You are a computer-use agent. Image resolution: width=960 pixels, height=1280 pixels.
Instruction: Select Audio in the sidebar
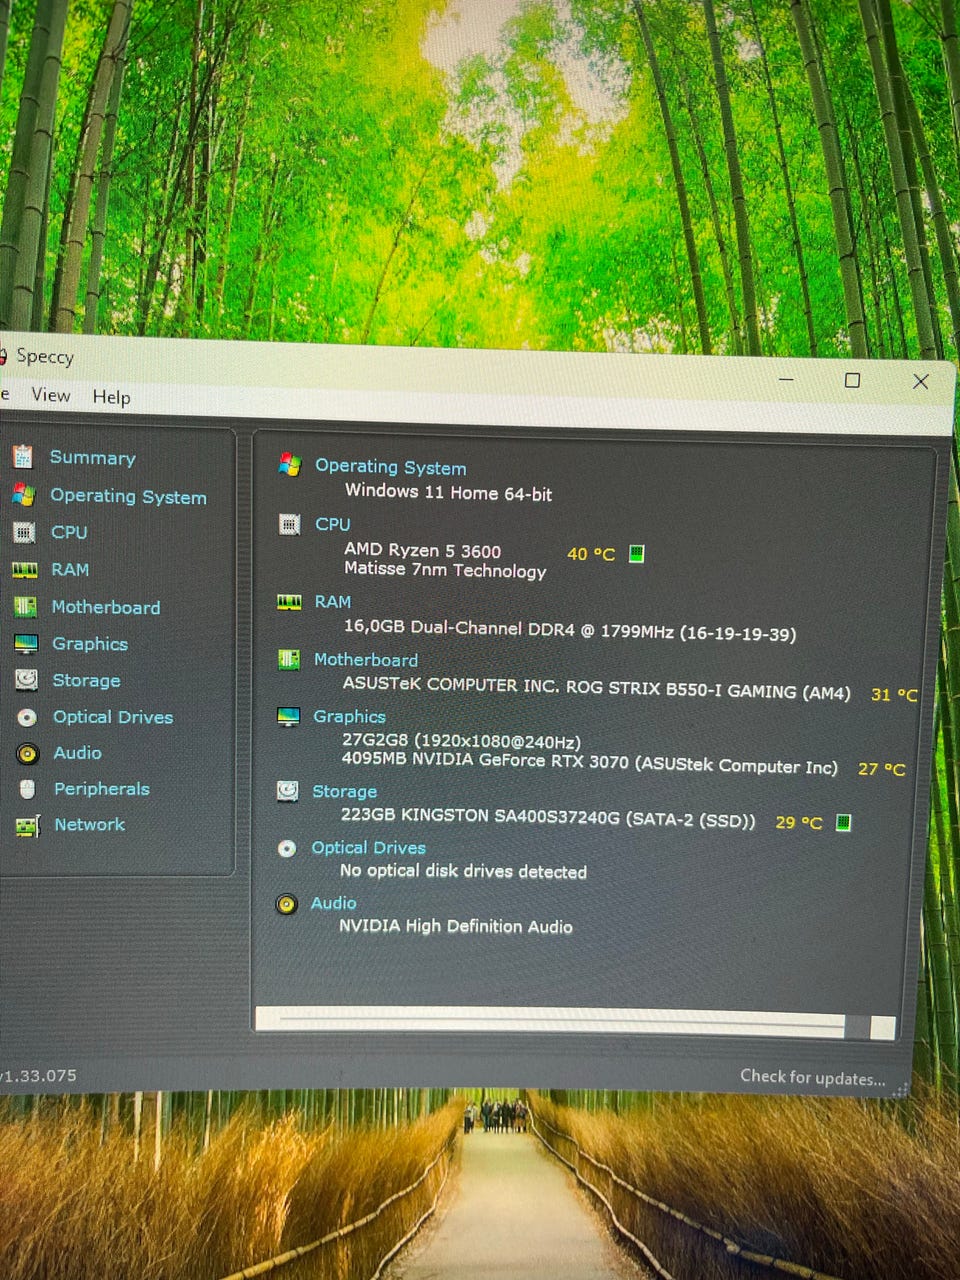pos(78,753)
